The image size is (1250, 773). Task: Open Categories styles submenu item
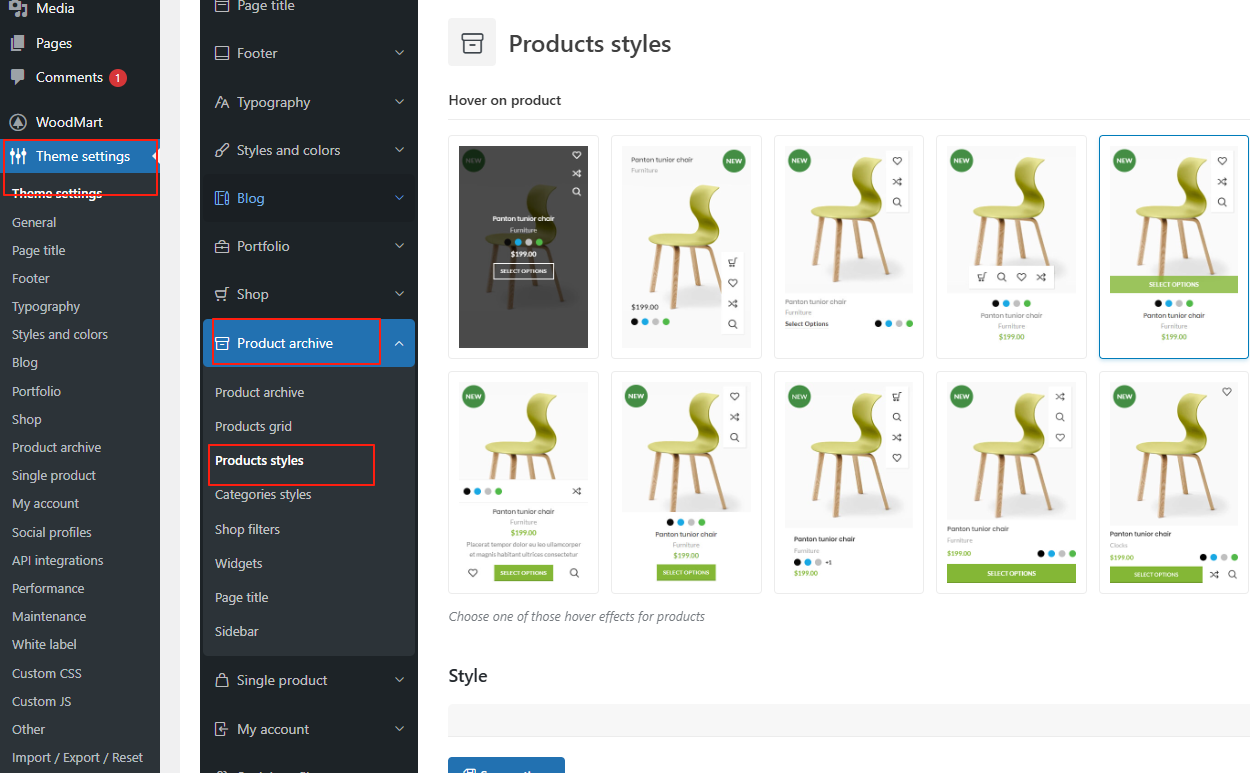pos(263,494)
